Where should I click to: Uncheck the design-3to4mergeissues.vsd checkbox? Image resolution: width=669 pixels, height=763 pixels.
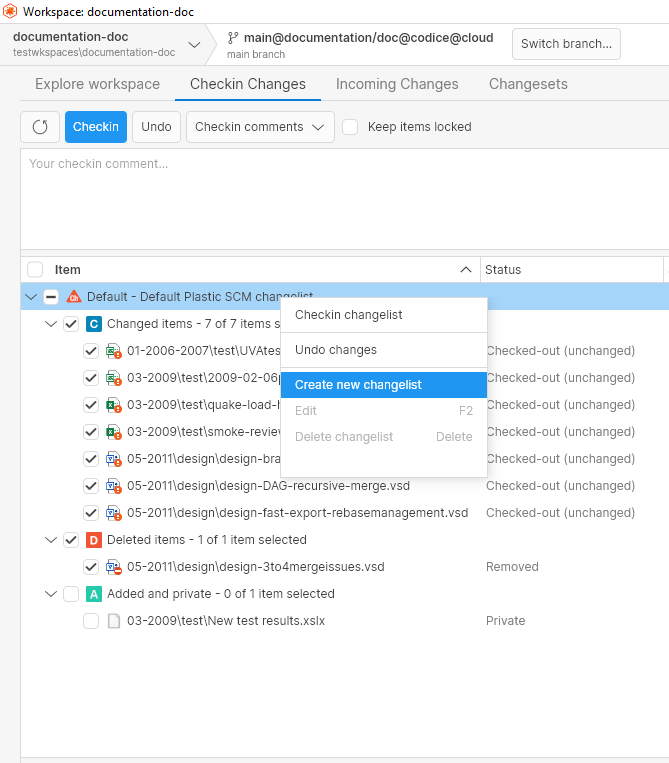coord(91,567)
